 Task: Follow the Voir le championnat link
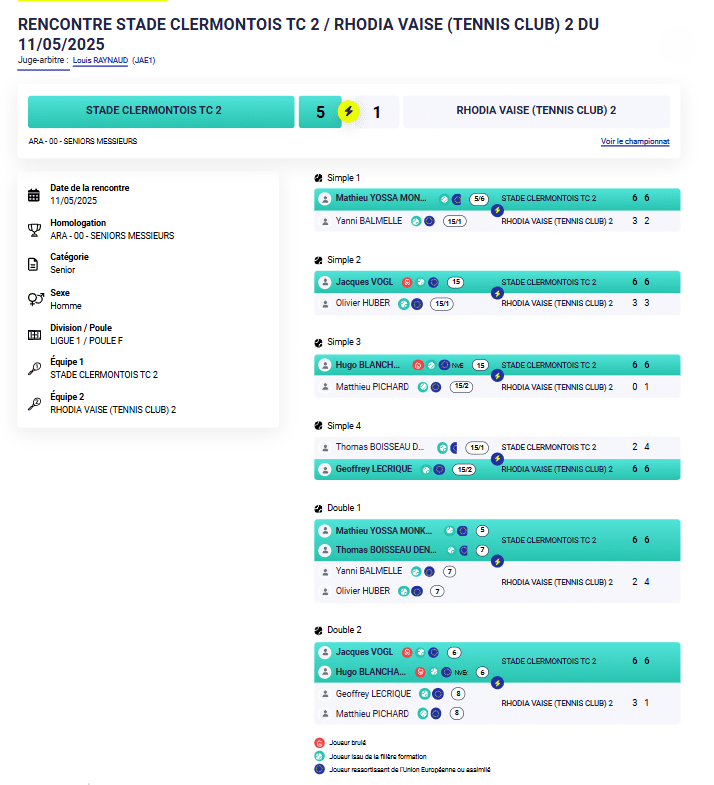[x=635, y=142]
